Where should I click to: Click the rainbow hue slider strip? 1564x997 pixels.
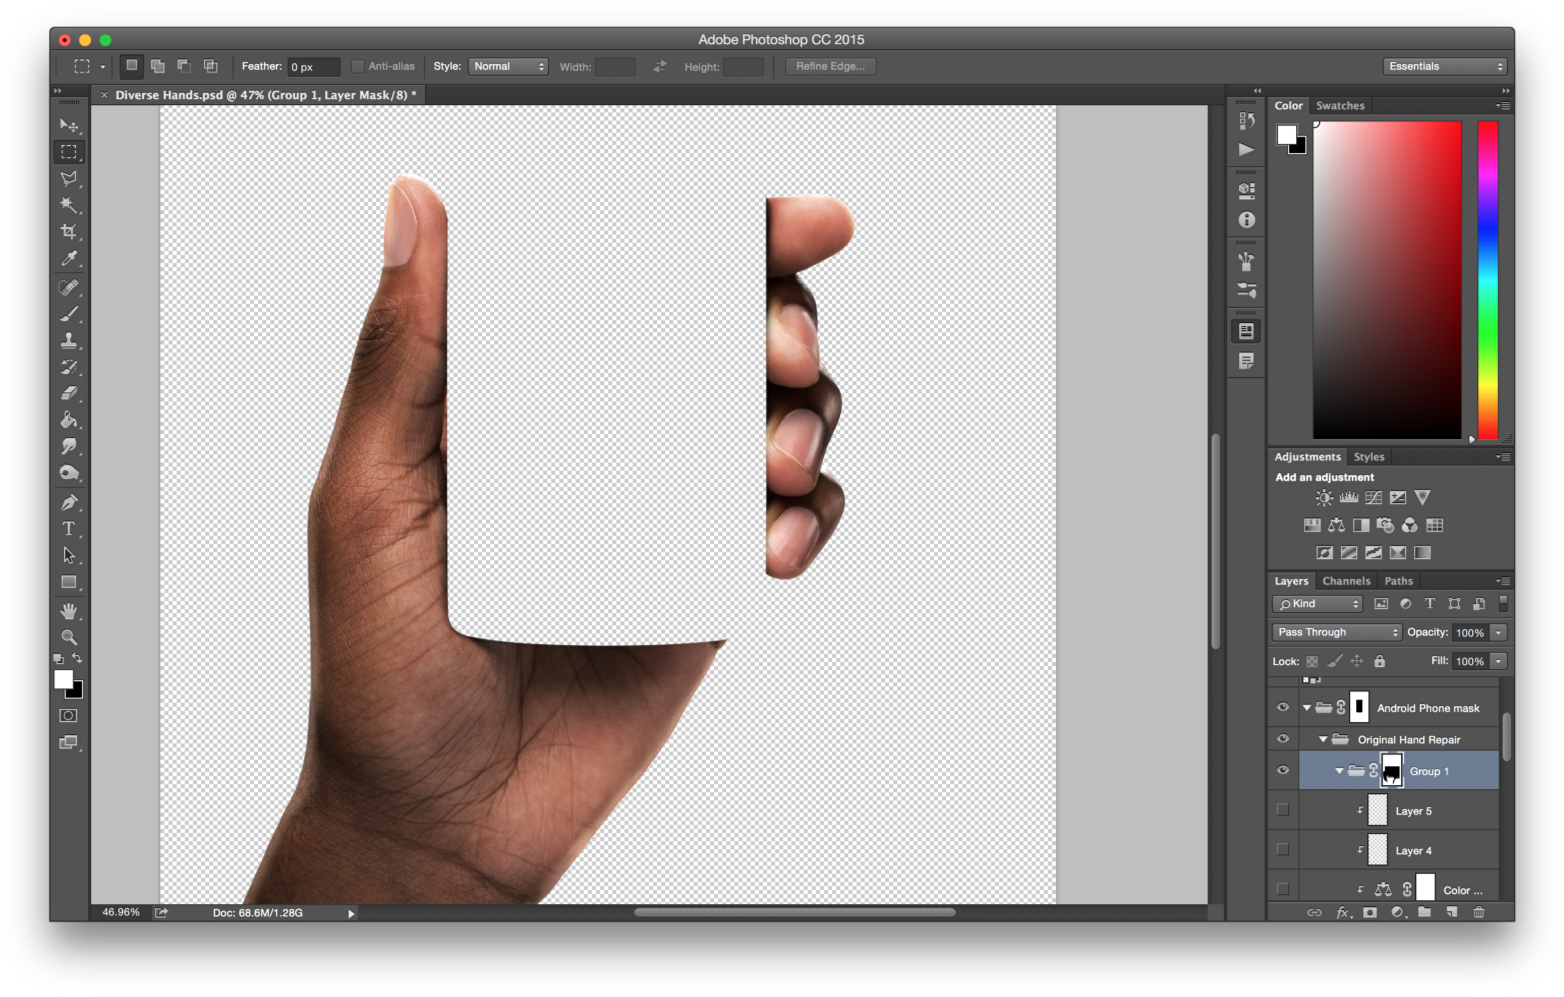coord(1488,280)
